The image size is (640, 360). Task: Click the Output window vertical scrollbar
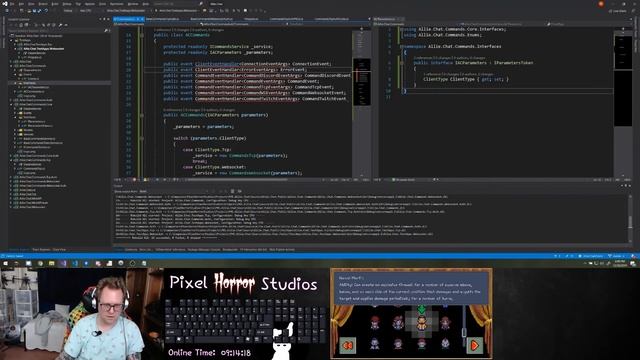pyautogui.click(x=630, y=218)
